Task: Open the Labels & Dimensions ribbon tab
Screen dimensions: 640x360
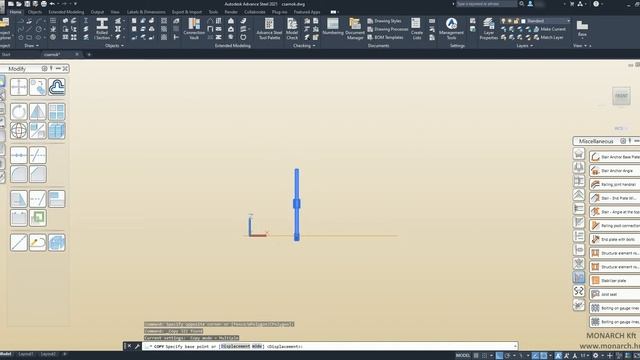Action: pyautogui.click(x=146, y=12)
